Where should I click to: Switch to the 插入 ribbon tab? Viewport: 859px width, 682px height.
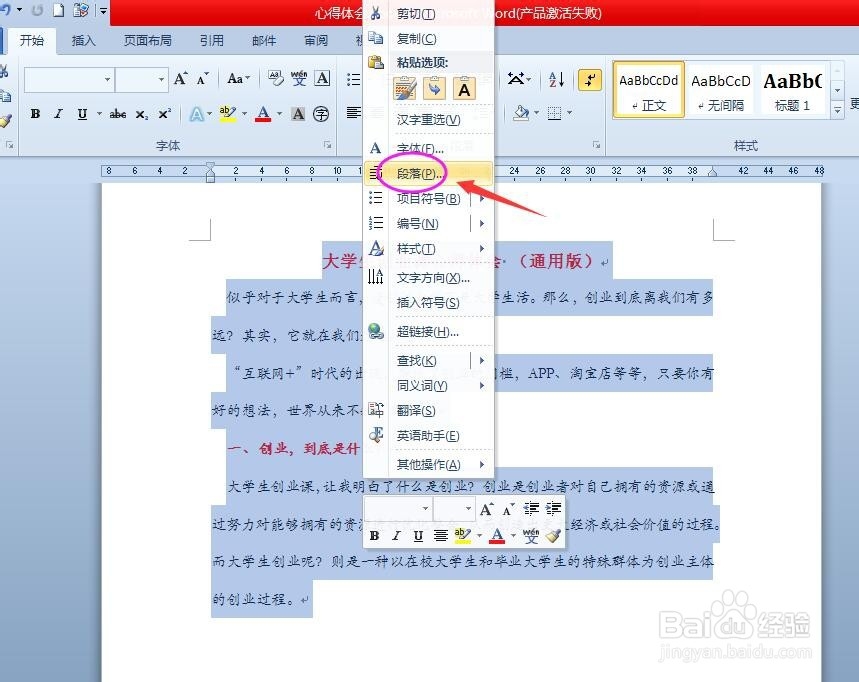pos(83,41)
